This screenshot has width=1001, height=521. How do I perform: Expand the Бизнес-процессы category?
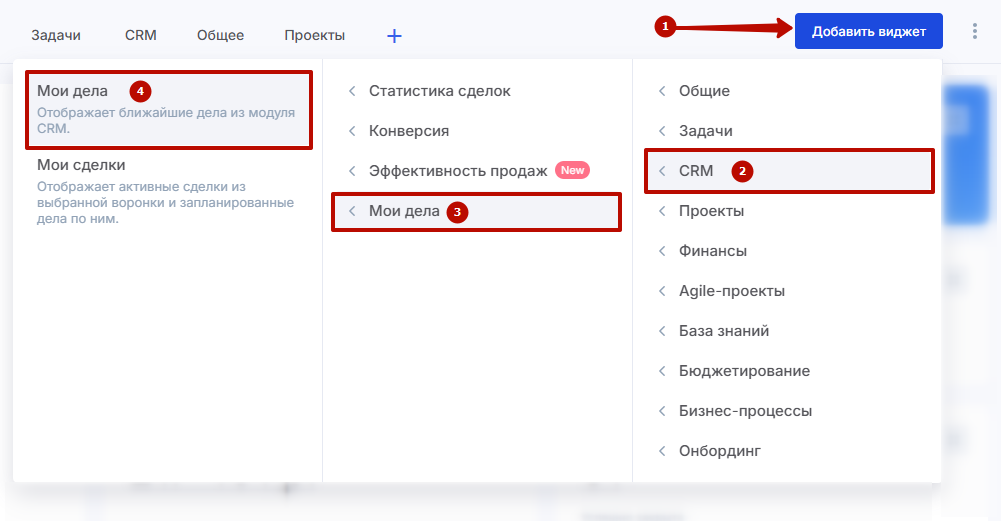point(745,411)
